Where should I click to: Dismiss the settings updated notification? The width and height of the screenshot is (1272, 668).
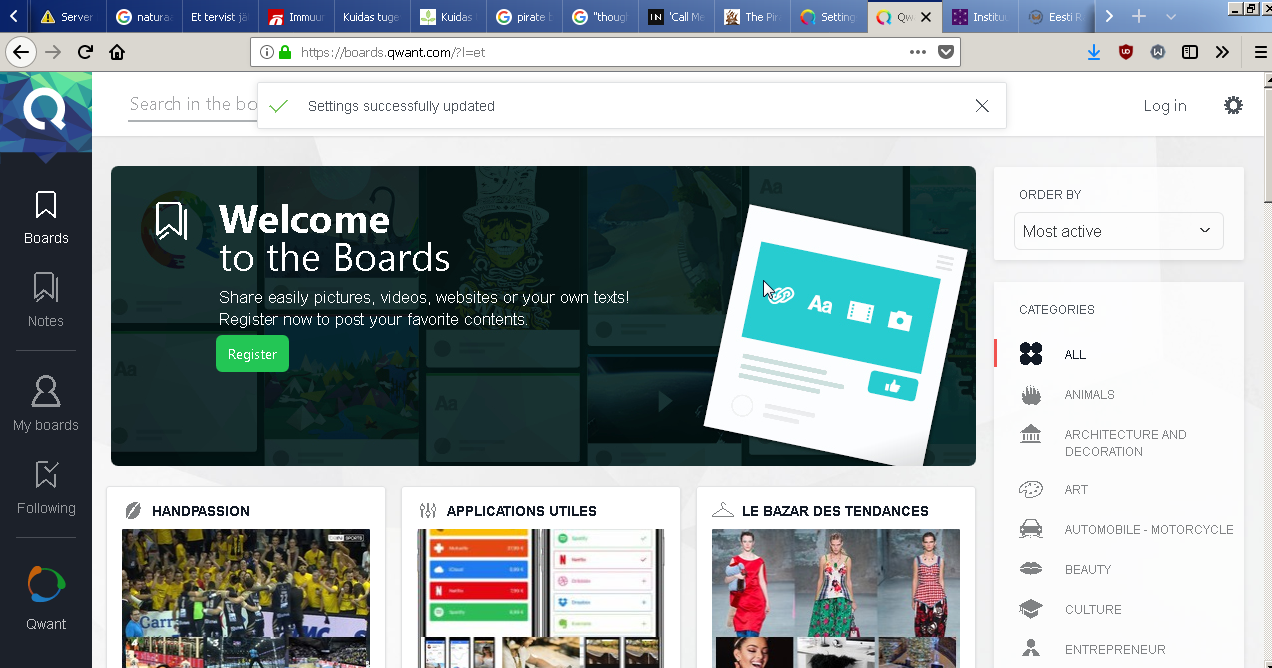982,106
